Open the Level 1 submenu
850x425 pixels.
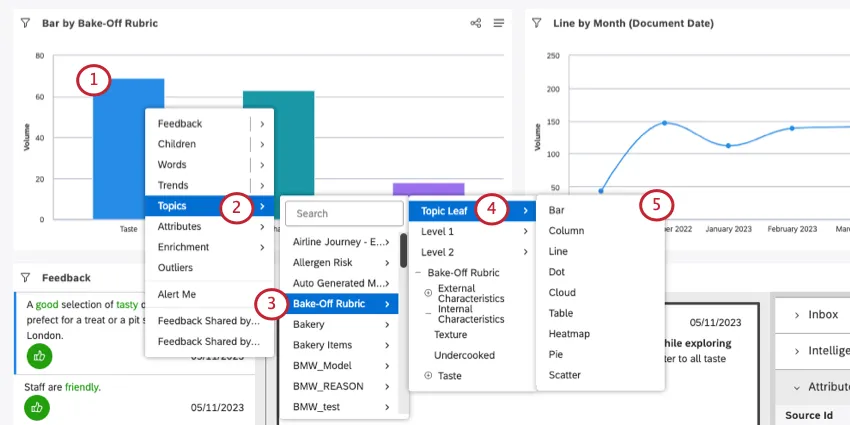tap(468, 231)
